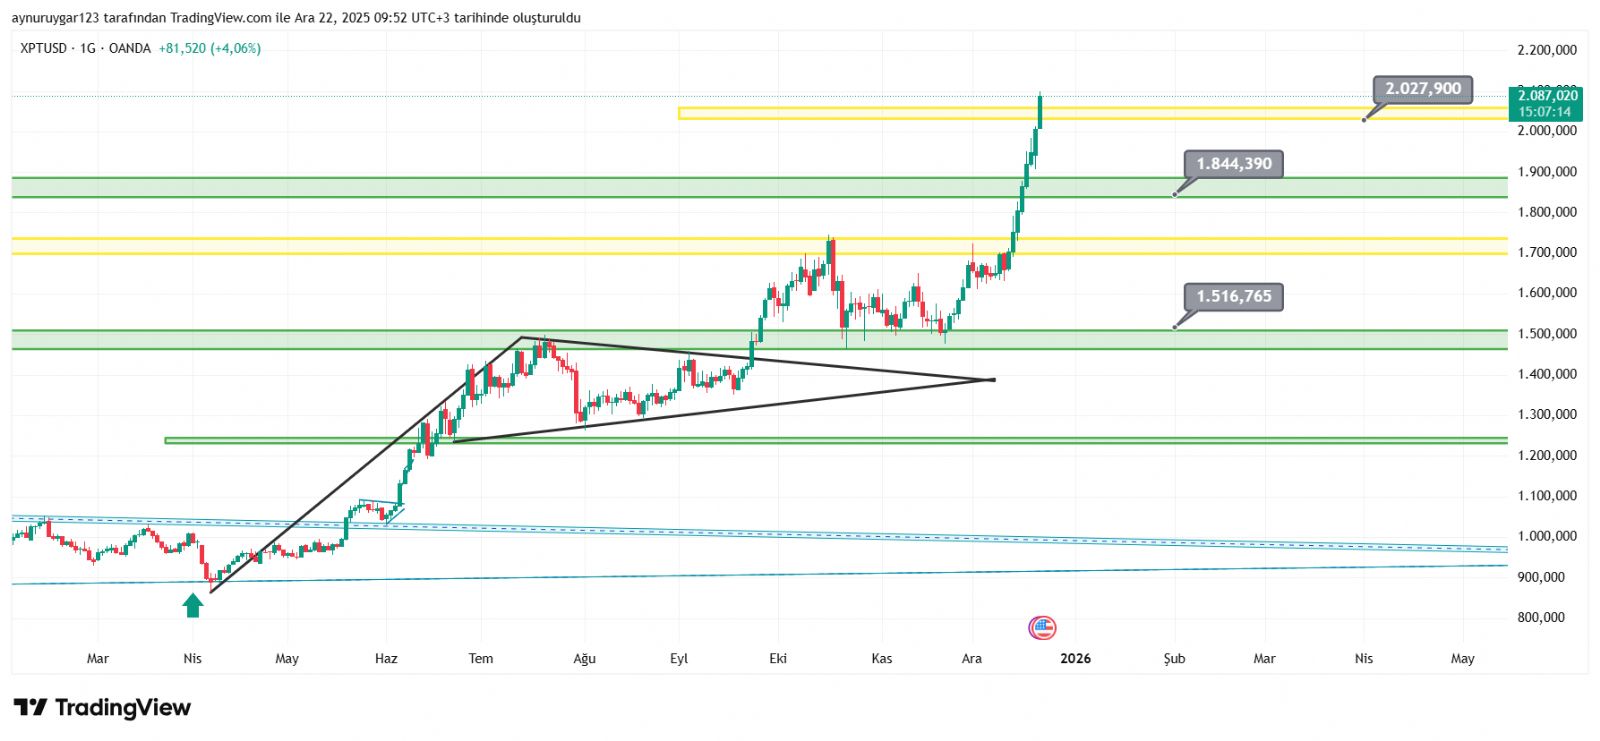Select the 2.027,900 price callout label
1600x741 pixels.
click(x=1422, y=89)
